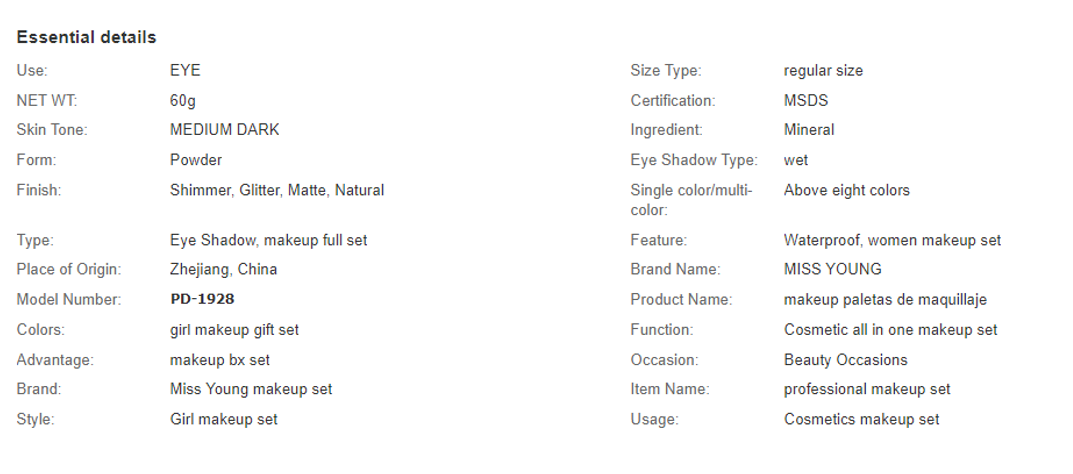The width and height of the screenshot is (1073, 474).
Task: Click the Essential details heading
Action: coord(86,38)
